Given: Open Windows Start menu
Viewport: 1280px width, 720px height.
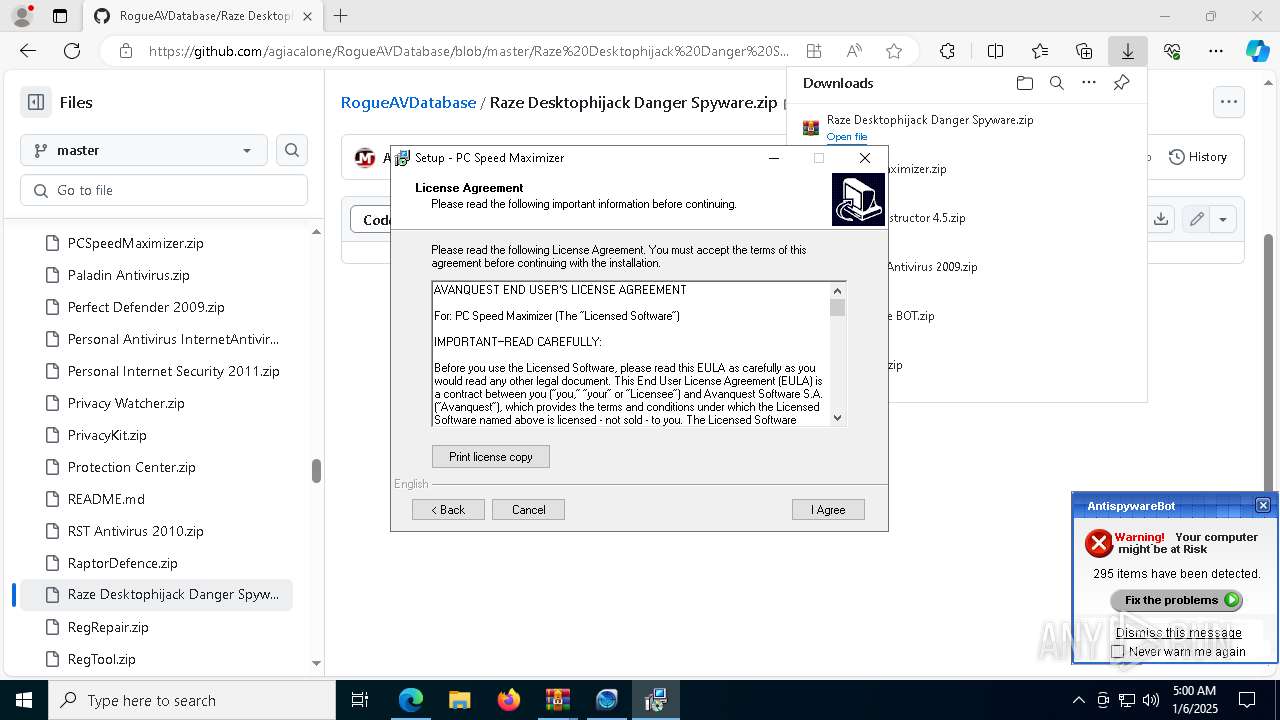Looking at the screenshot, I should pos(24,700).
